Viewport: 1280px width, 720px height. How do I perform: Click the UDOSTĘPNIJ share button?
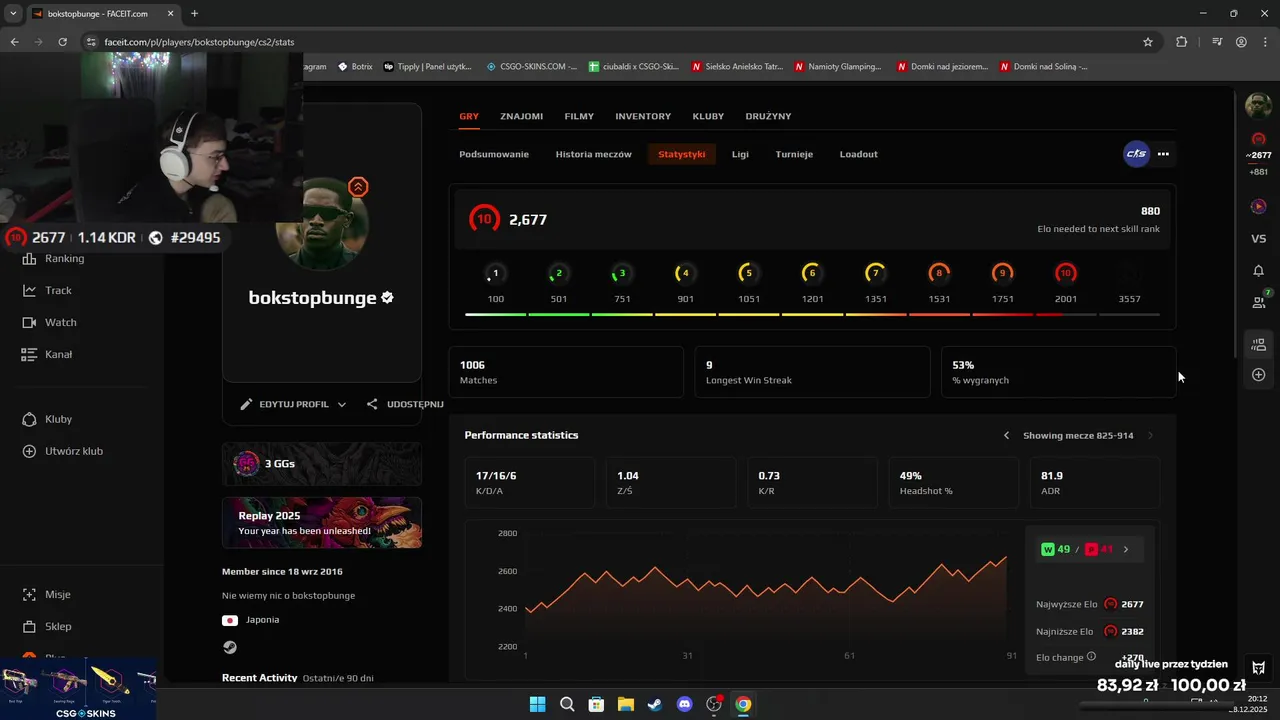405,404
